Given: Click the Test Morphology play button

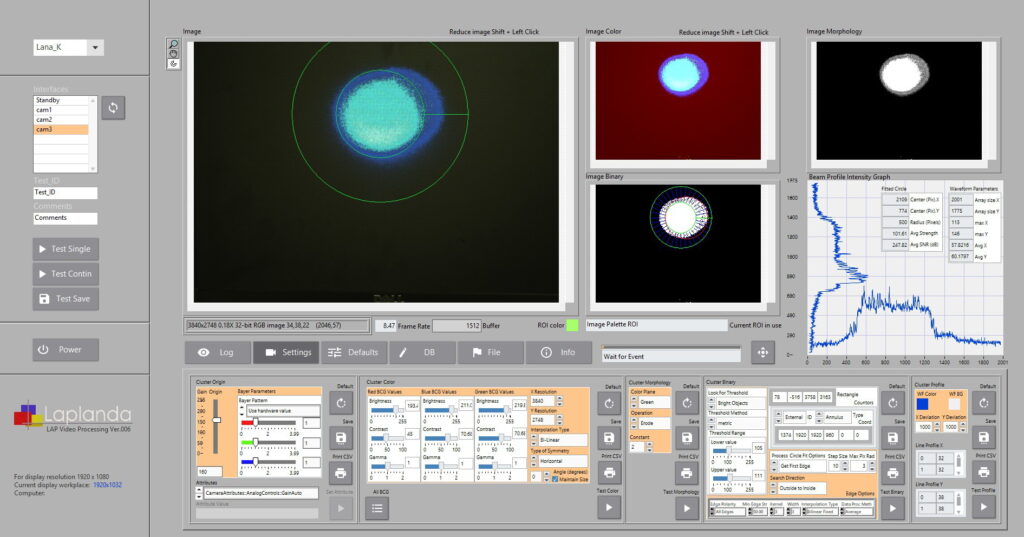Looking at the screenshot, I should (x=686, y=508).
